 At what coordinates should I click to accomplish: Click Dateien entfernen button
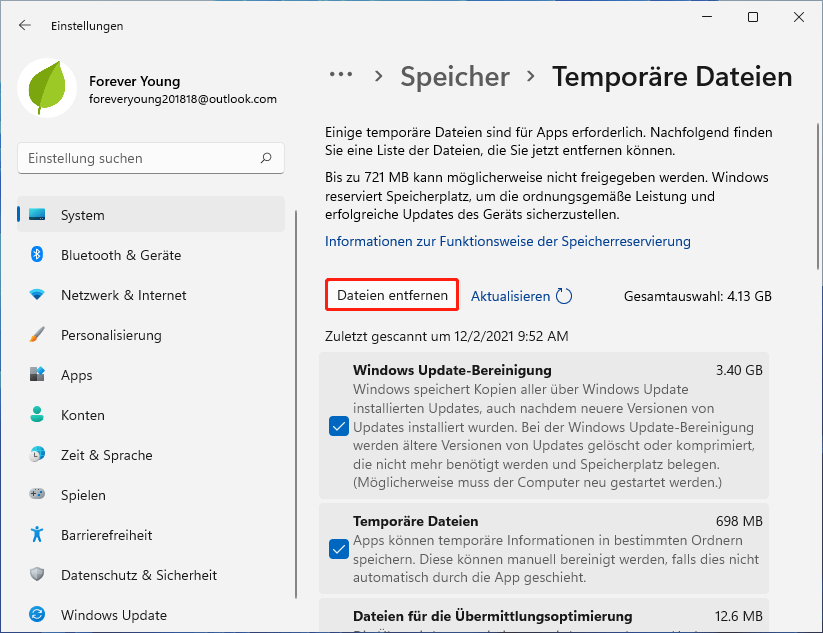click(x=392, y=295)
